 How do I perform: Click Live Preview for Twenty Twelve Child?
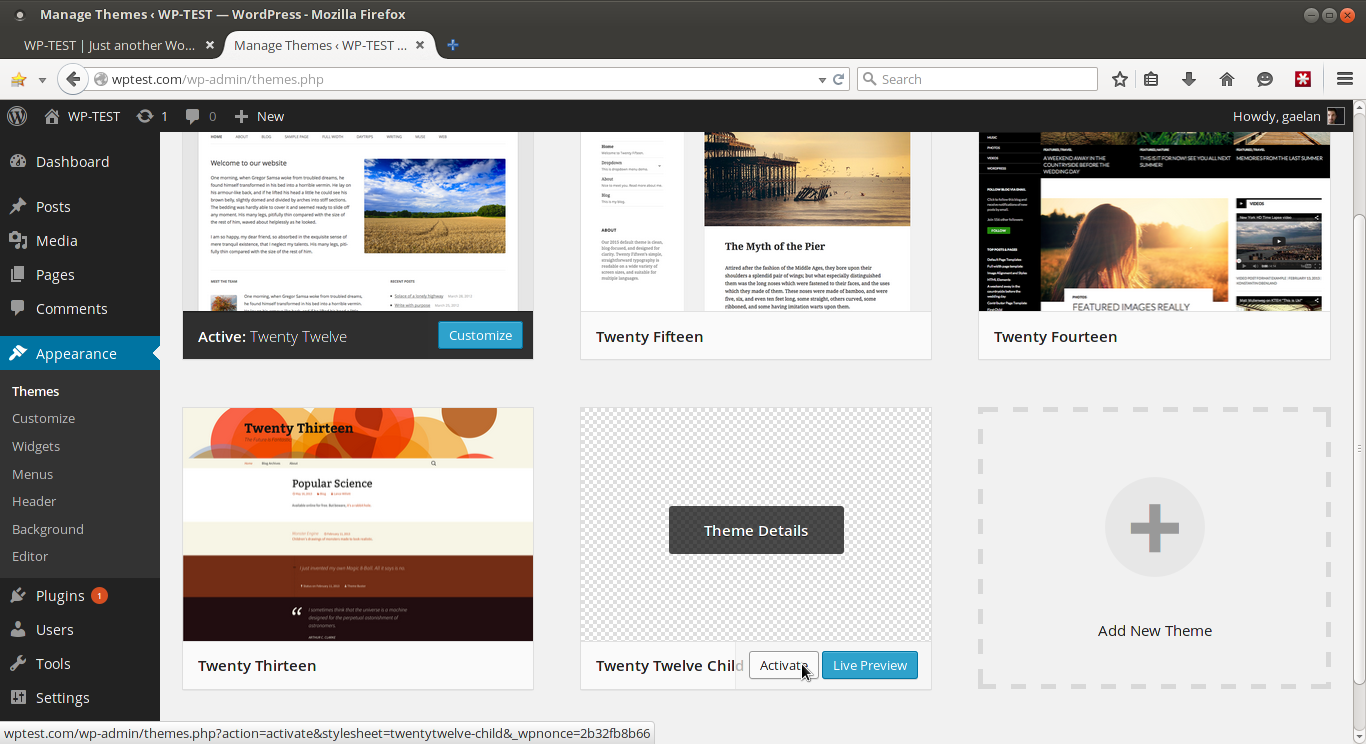(x=870, y=666)
